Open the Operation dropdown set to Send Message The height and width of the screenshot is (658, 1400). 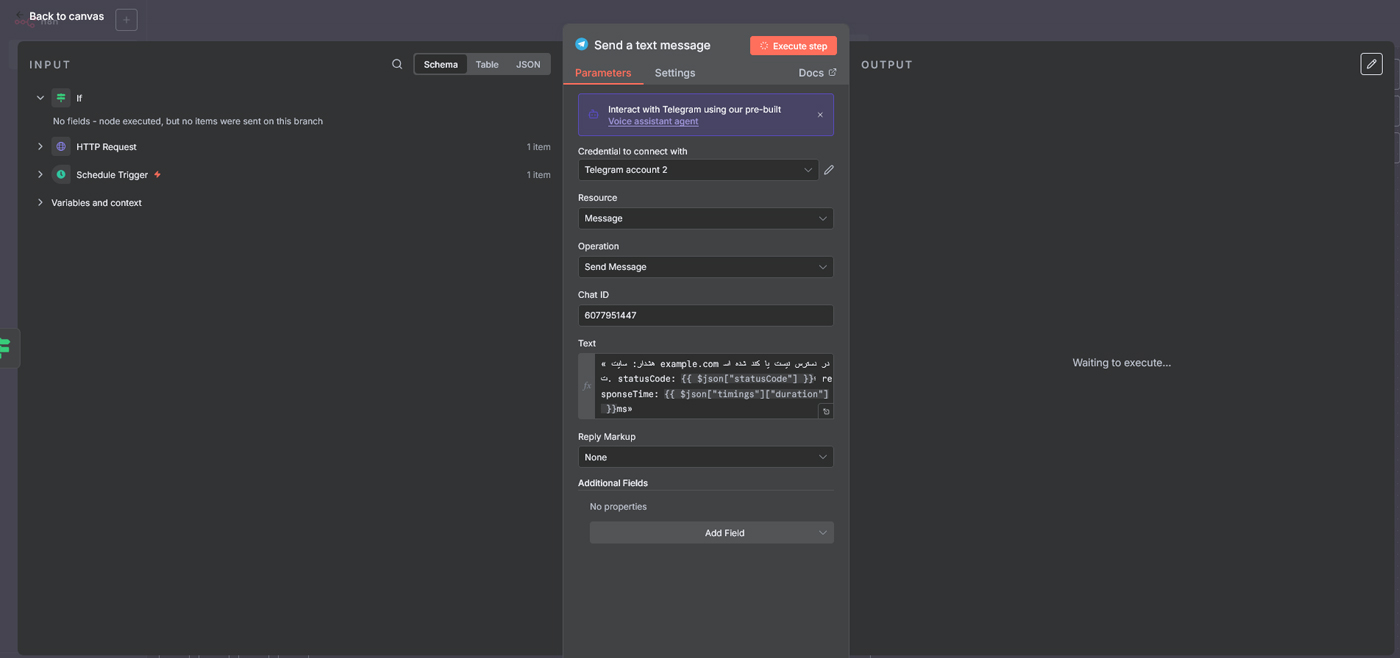coord(705,267)
